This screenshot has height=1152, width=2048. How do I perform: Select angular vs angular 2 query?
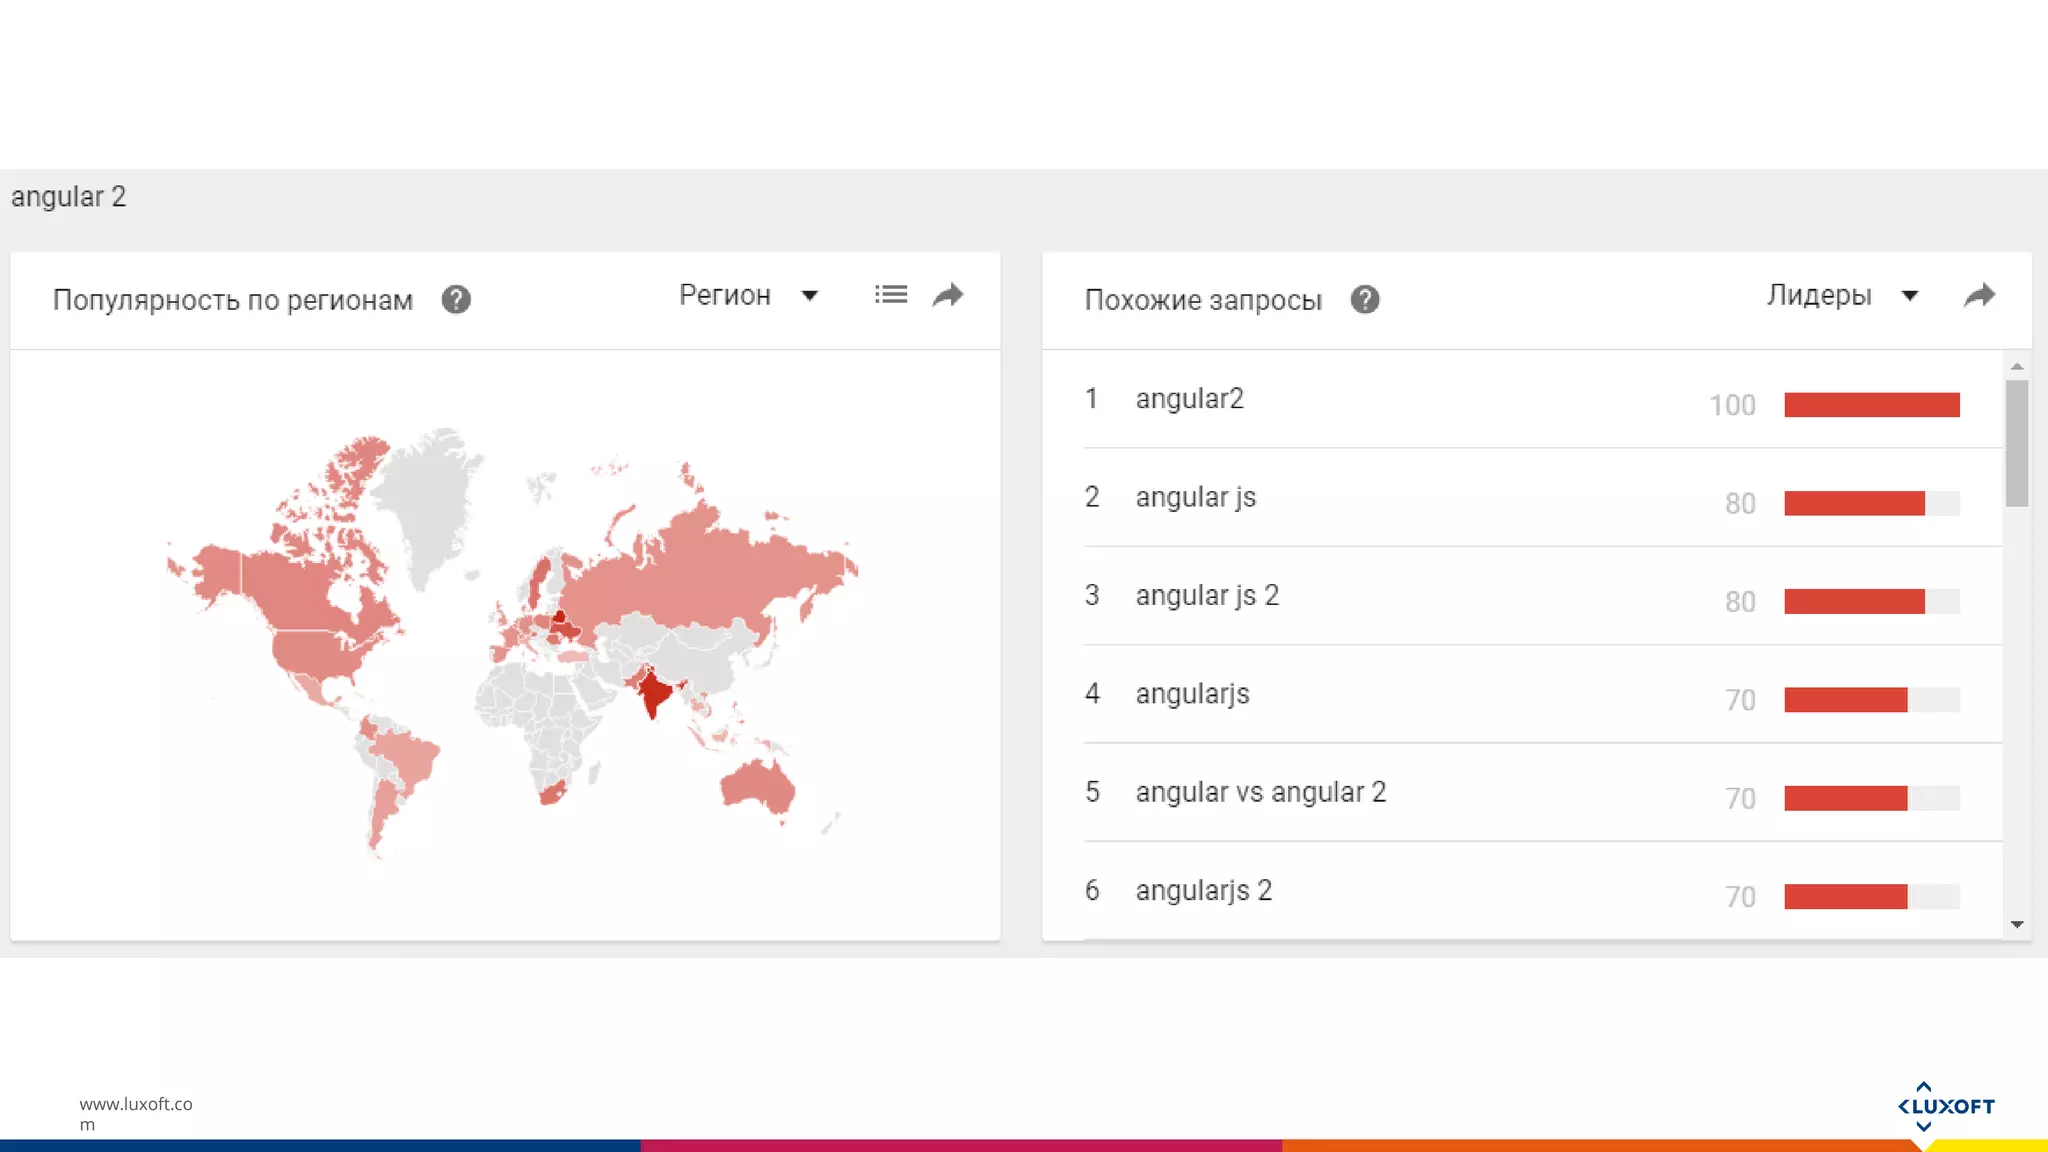point(1260,793)
